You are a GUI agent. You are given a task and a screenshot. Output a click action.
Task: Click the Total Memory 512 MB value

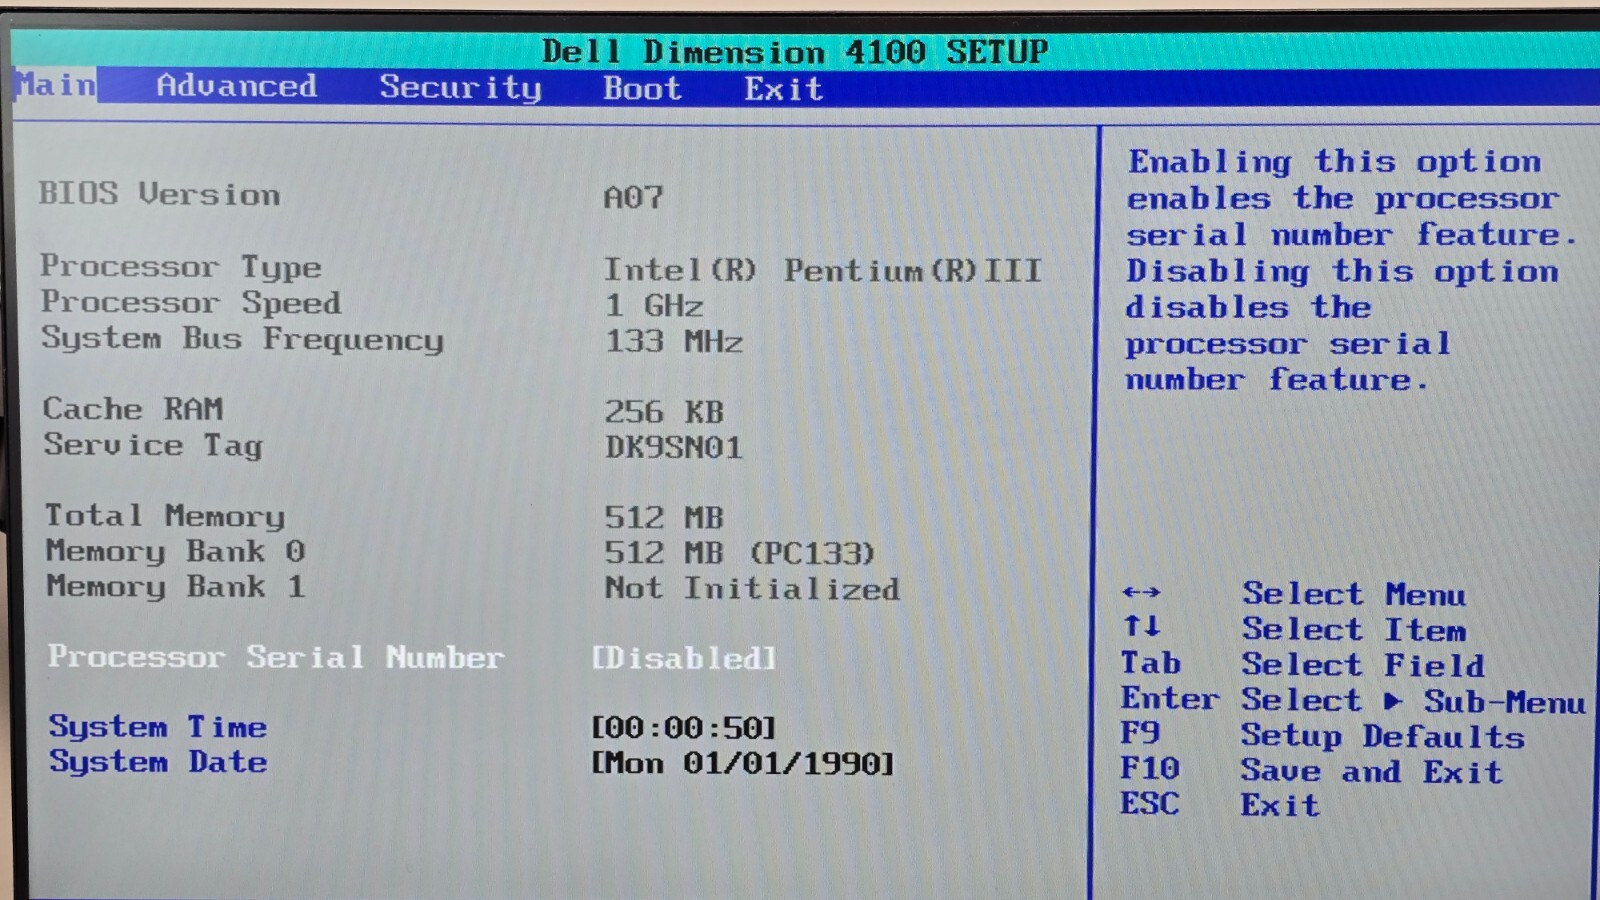(x=664, y=517)
